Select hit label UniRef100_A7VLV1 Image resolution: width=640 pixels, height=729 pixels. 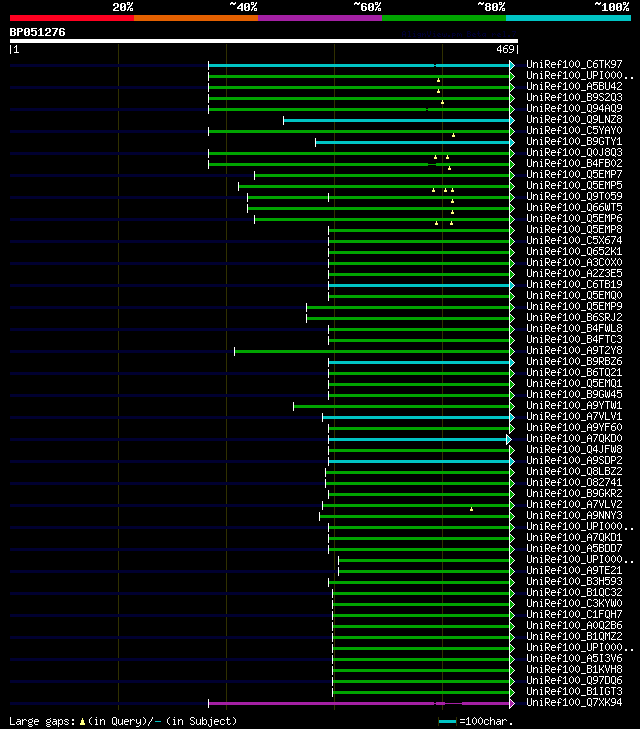(x=574, y=416)
